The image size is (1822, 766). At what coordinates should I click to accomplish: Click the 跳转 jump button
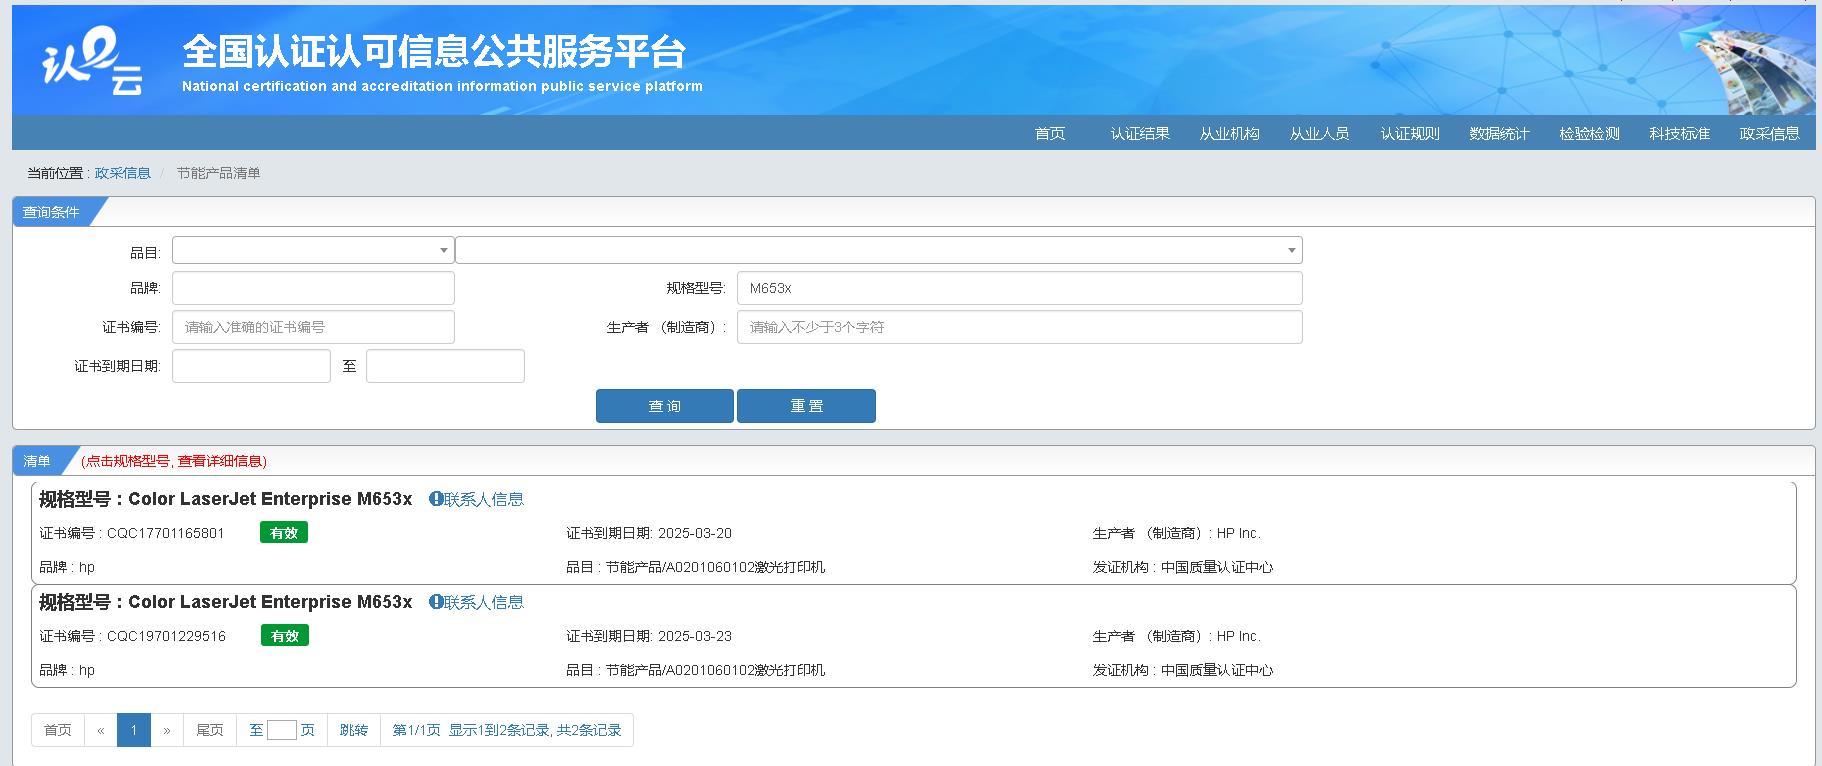353,730
